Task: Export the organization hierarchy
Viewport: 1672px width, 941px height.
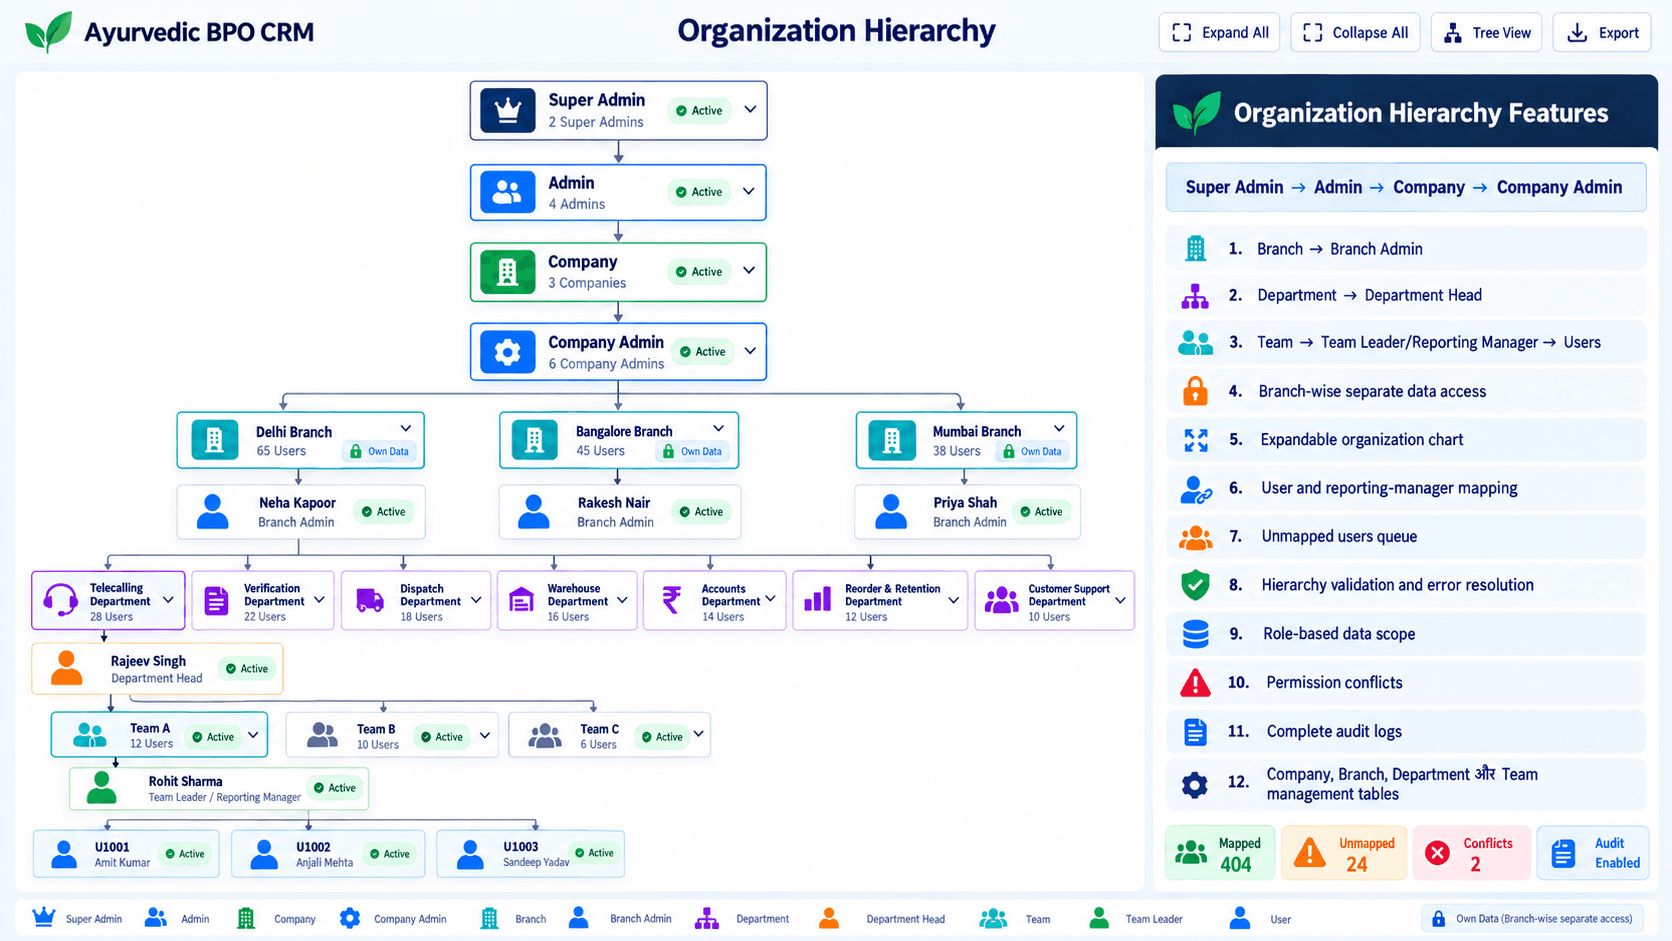Action: pos(1602,33)
